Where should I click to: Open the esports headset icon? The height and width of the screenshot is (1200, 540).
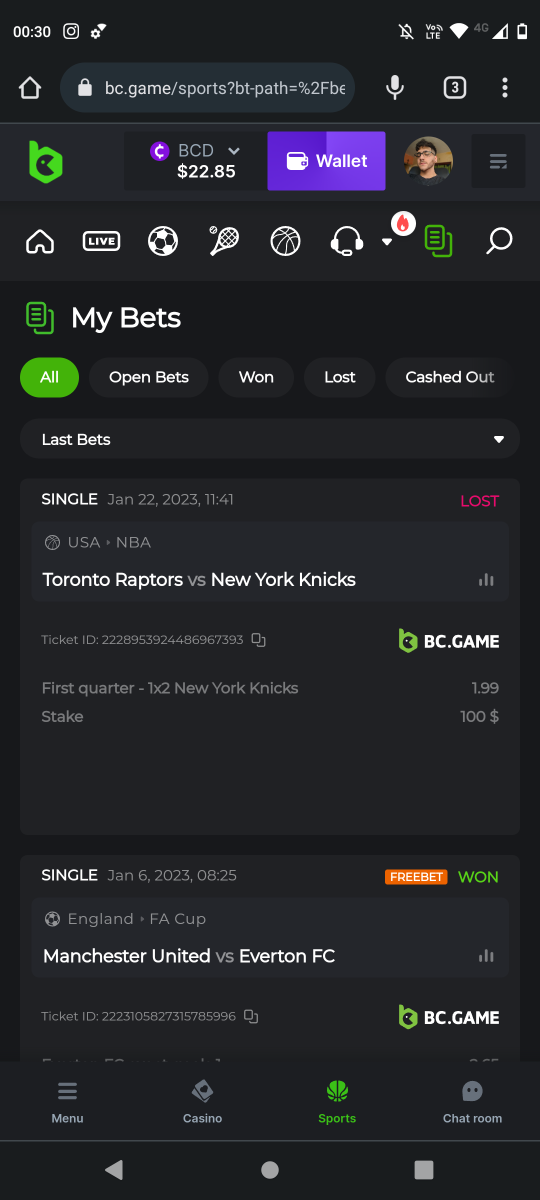click(346, 241)
